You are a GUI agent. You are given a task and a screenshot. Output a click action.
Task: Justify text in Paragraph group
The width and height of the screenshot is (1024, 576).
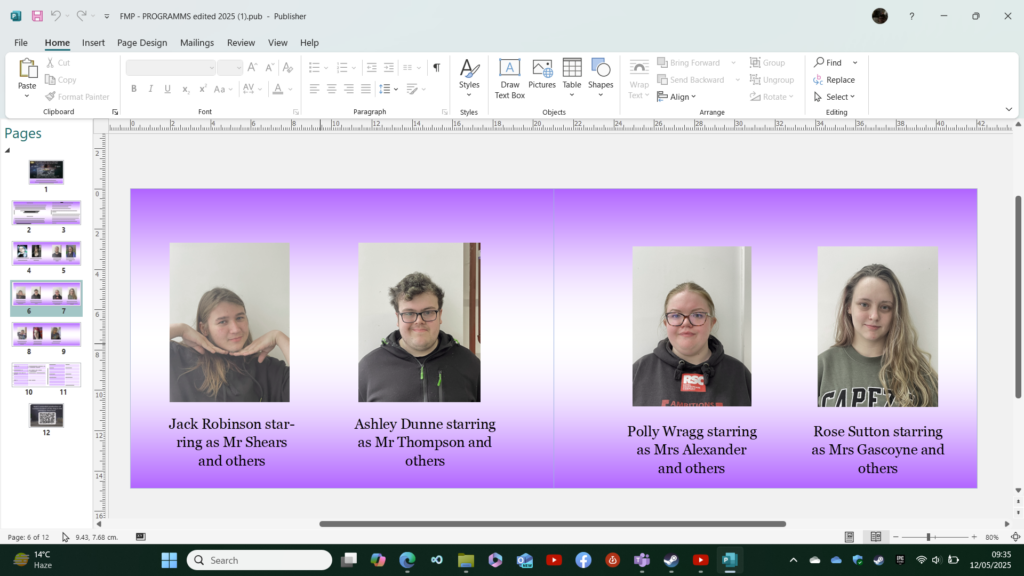[366, 89]
